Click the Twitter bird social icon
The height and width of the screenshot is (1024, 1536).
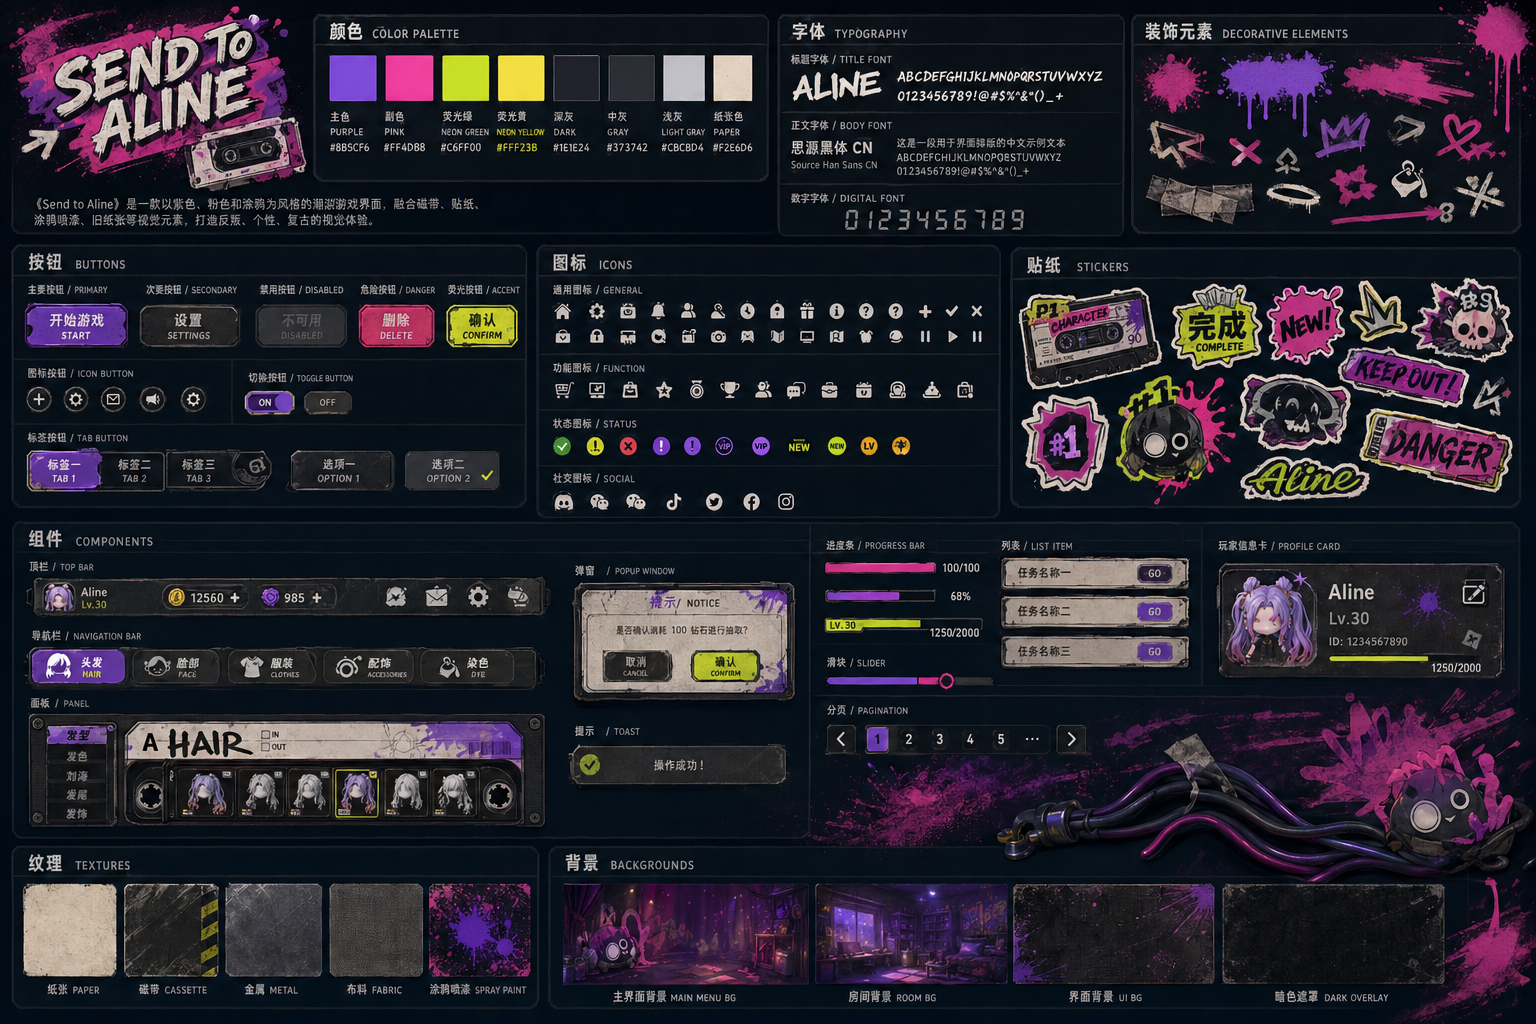(714, 502)
